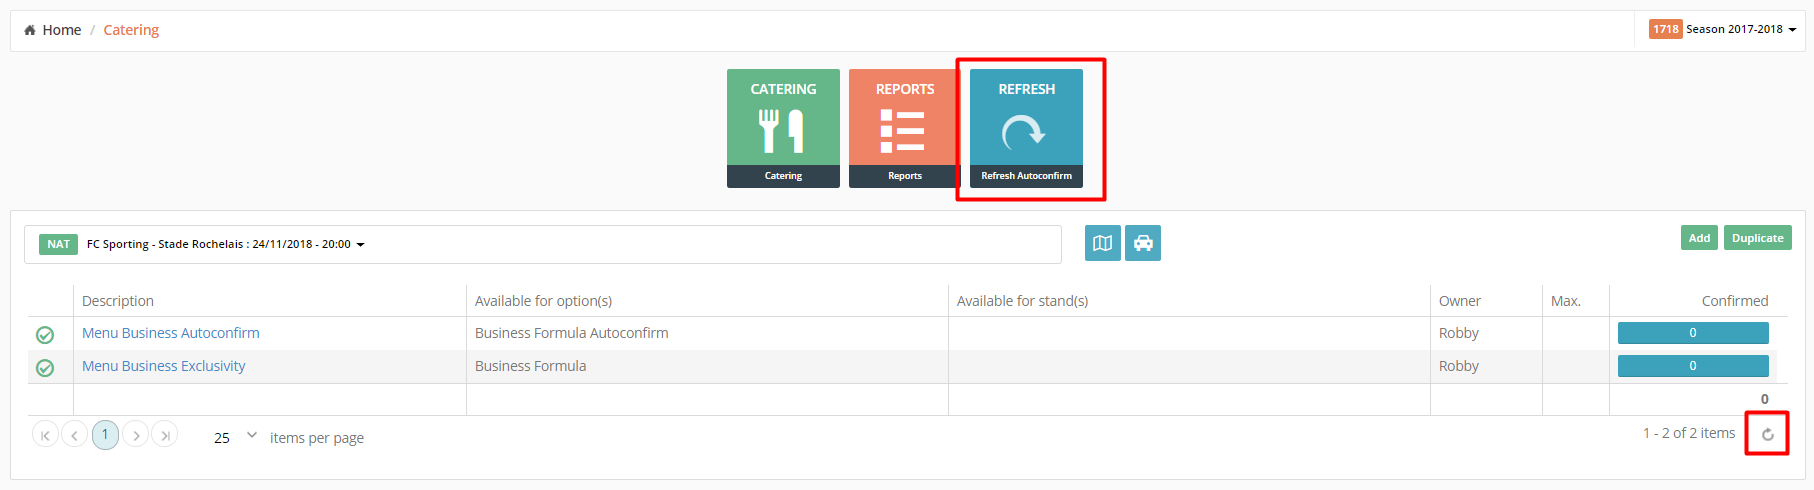Click the Duplicate button
1814x490 pixels.
point(1757,238)
